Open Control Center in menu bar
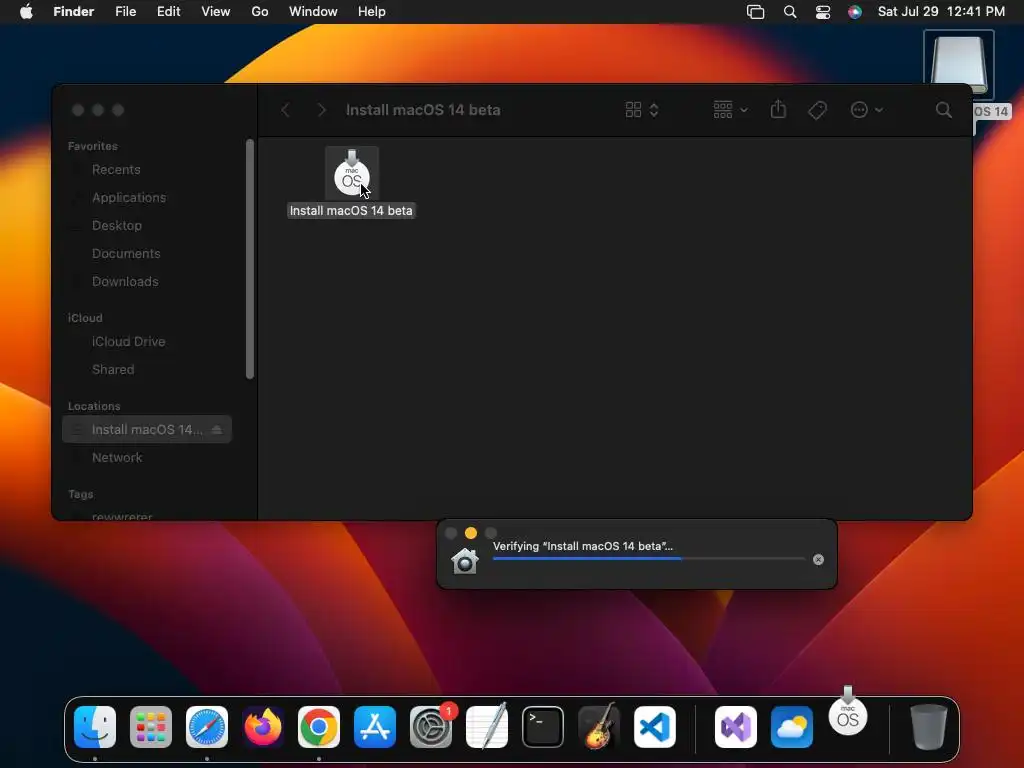 (x=823, y=12)
